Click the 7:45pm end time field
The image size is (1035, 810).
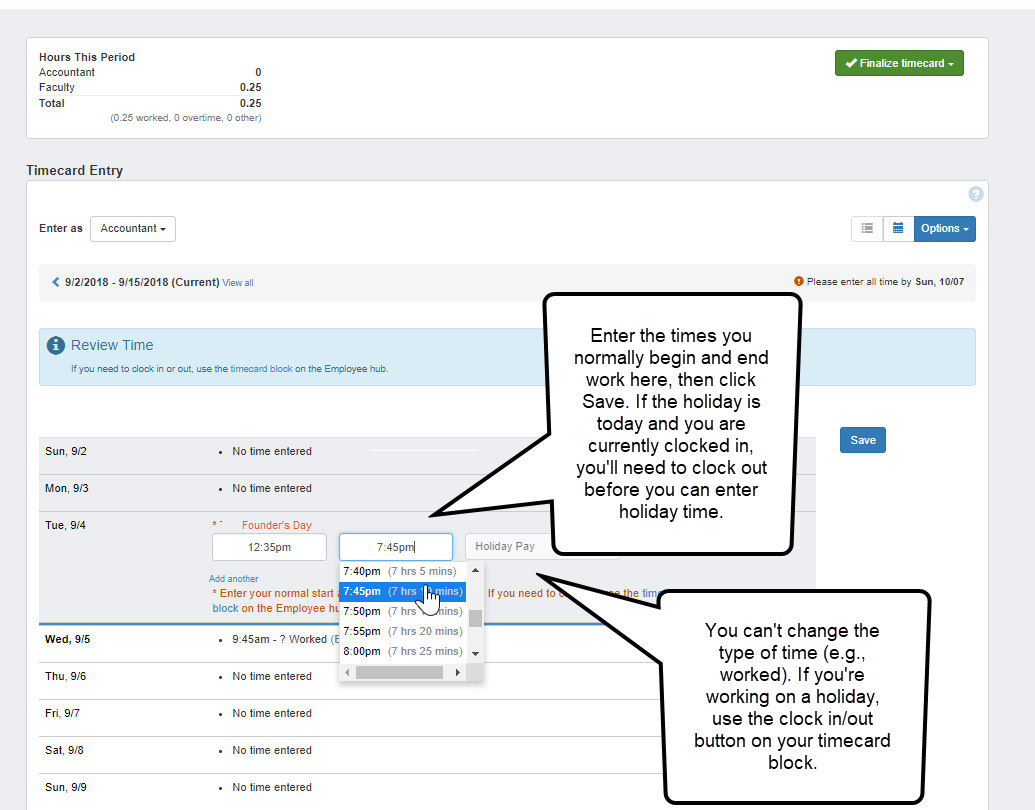396,547
